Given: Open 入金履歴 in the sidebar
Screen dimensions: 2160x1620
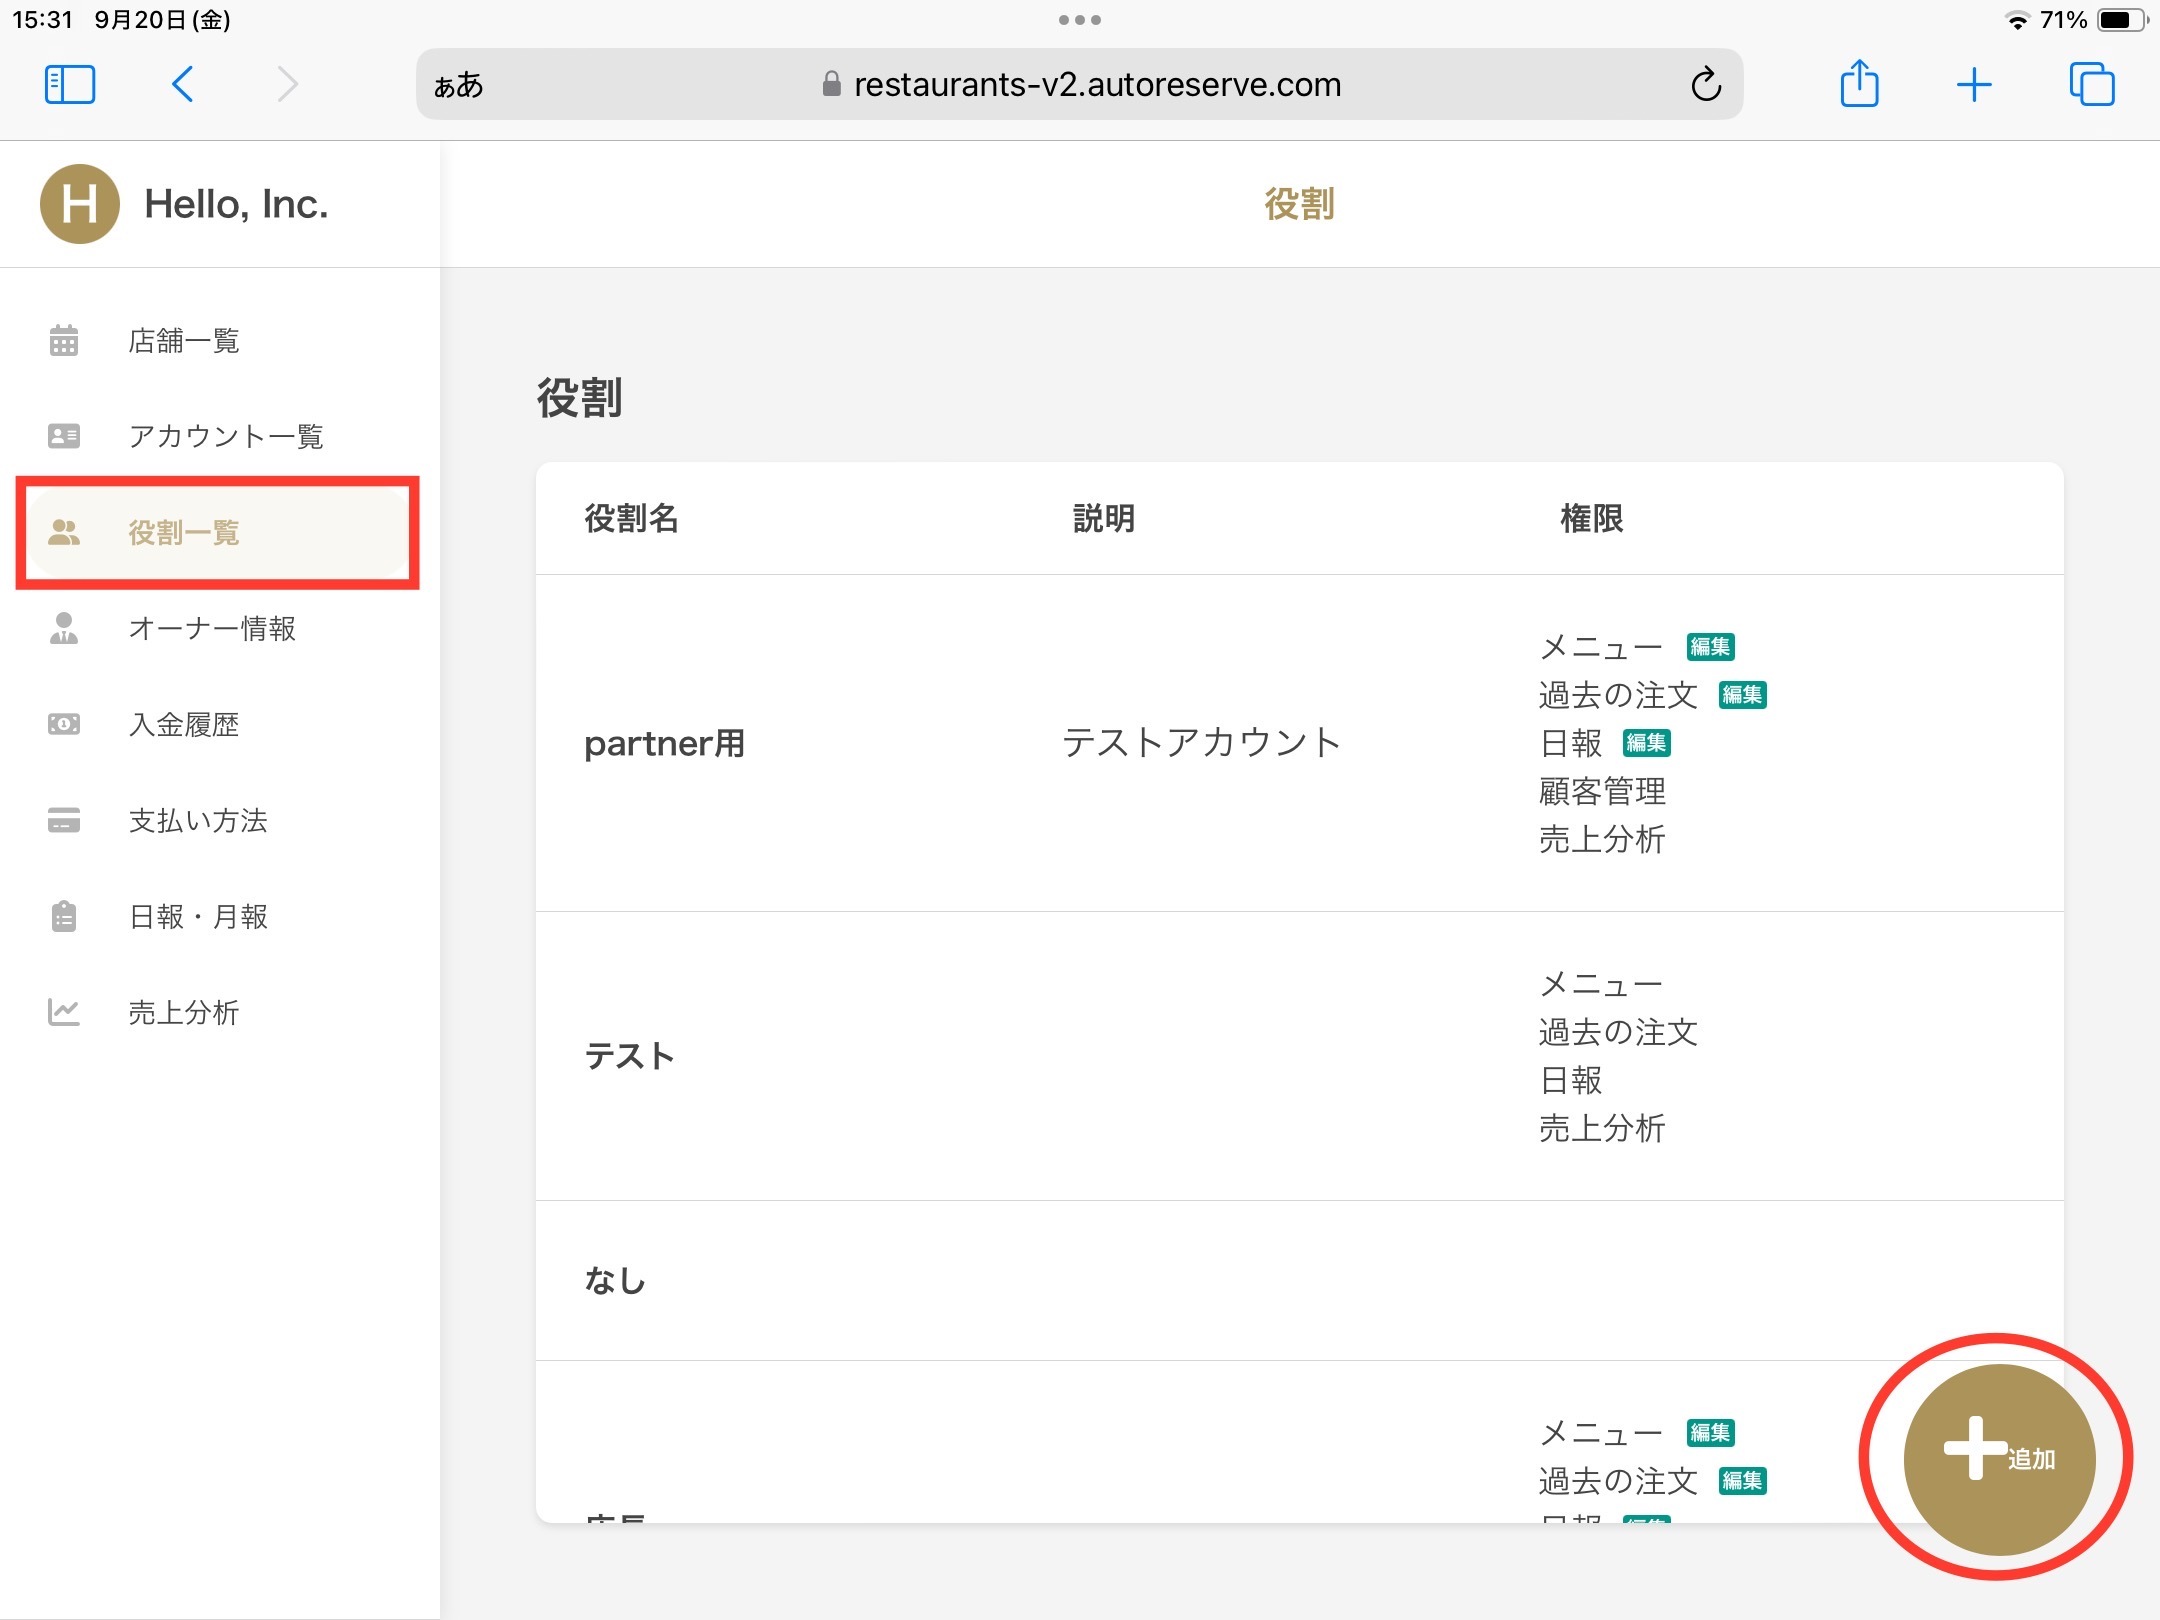Looking at the screenshot, I should tap(184, 725).
